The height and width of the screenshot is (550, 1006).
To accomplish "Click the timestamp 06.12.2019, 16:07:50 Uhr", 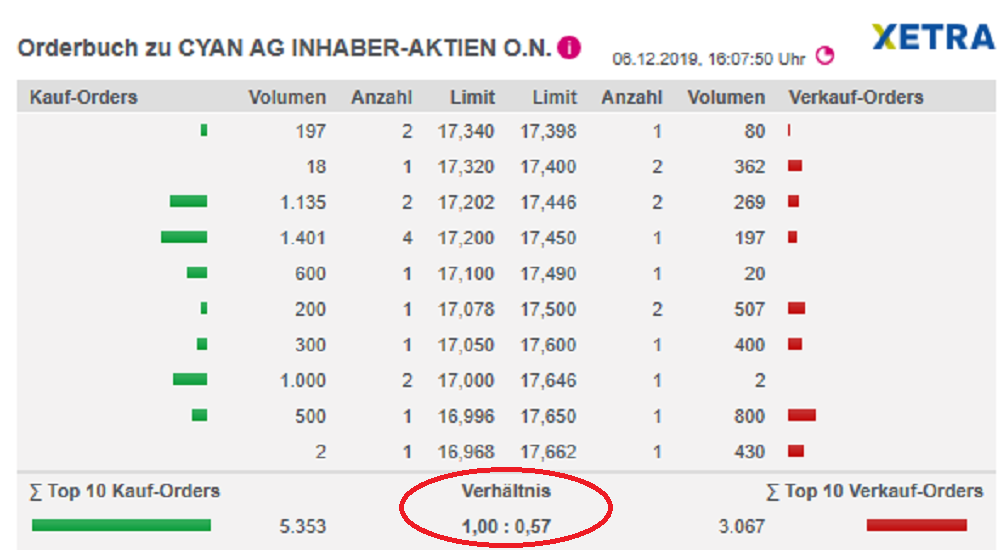I will [709, 59].
